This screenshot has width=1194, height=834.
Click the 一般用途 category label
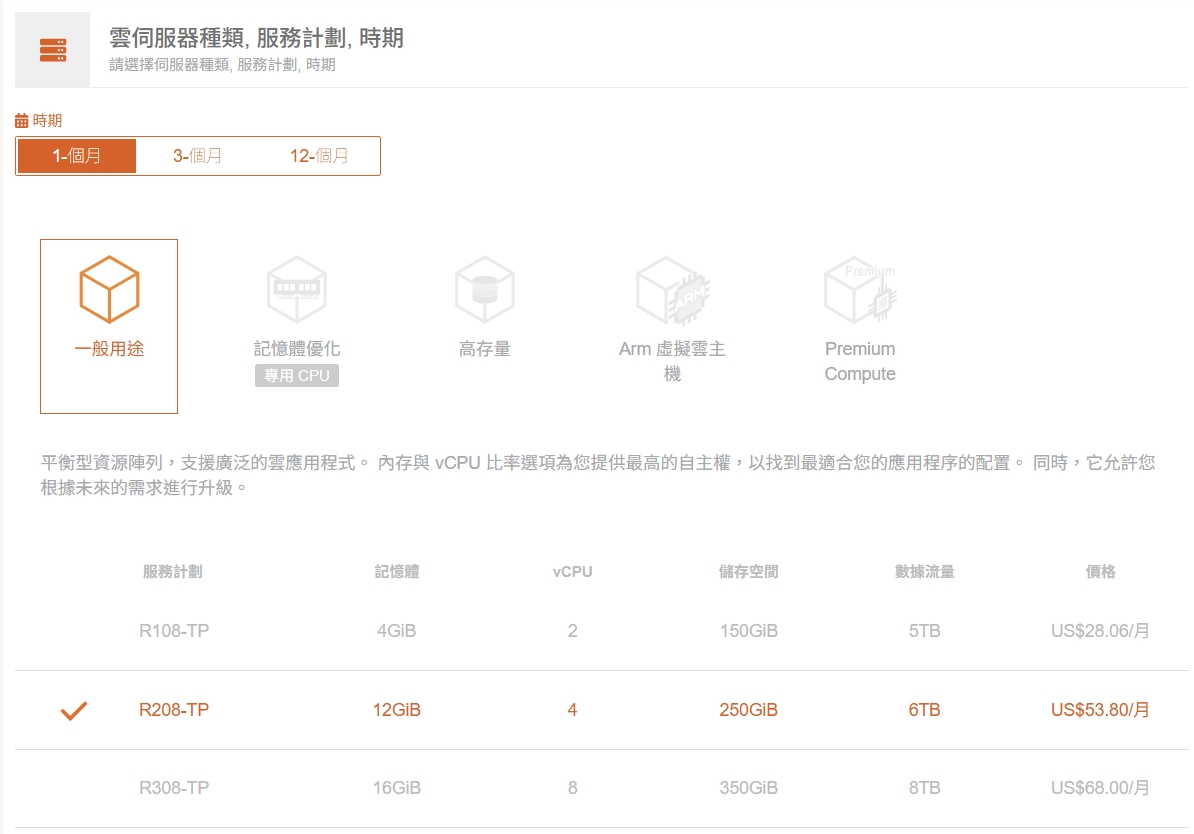(x=109, y=349)
